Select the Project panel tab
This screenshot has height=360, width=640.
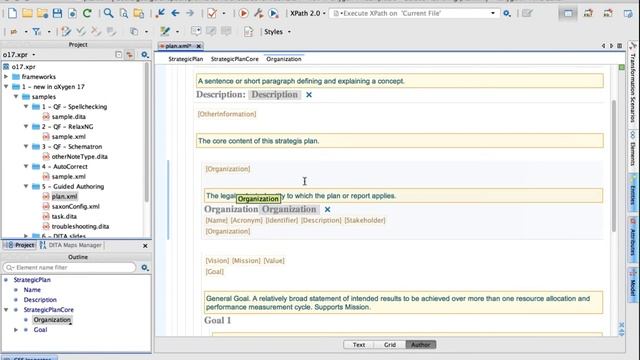(x=20, y=245)
